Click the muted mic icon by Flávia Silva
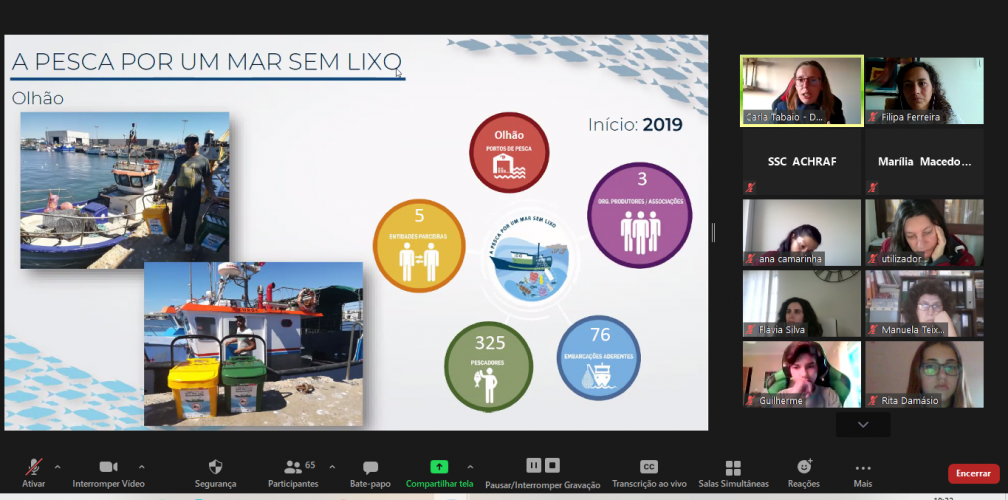This screenshot has width=1008, height=500. point(751,330)
